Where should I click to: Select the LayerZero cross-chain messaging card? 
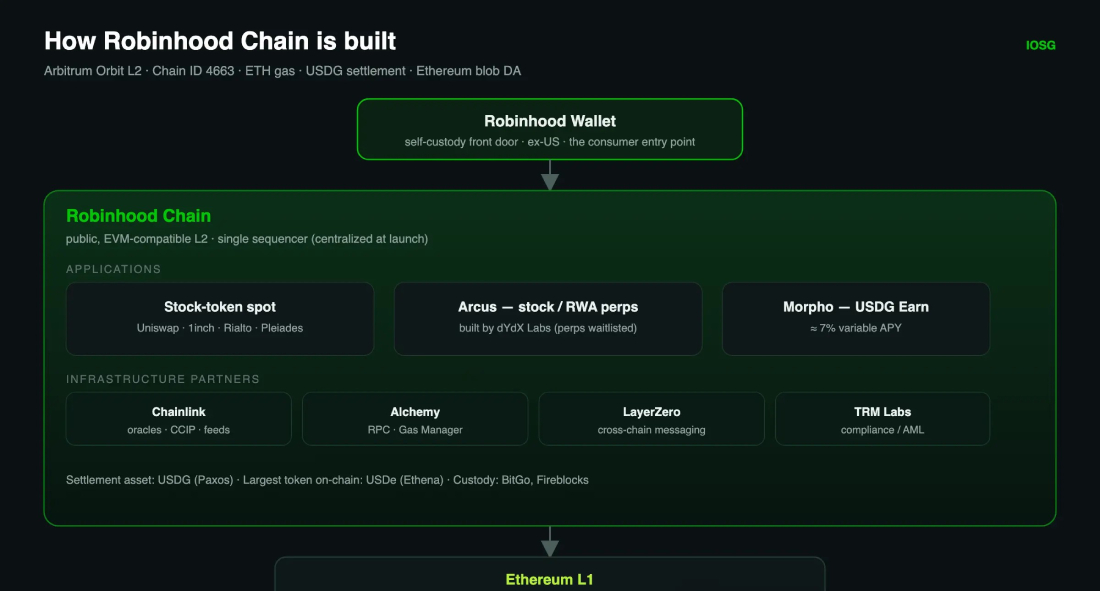point(652,419)
